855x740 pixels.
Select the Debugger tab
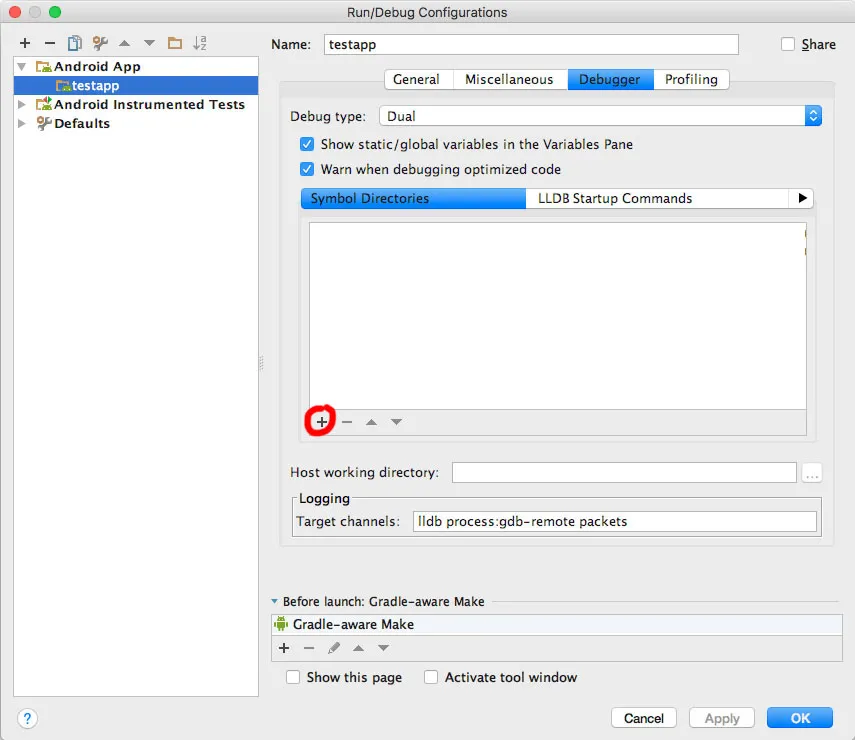[610, 79]
